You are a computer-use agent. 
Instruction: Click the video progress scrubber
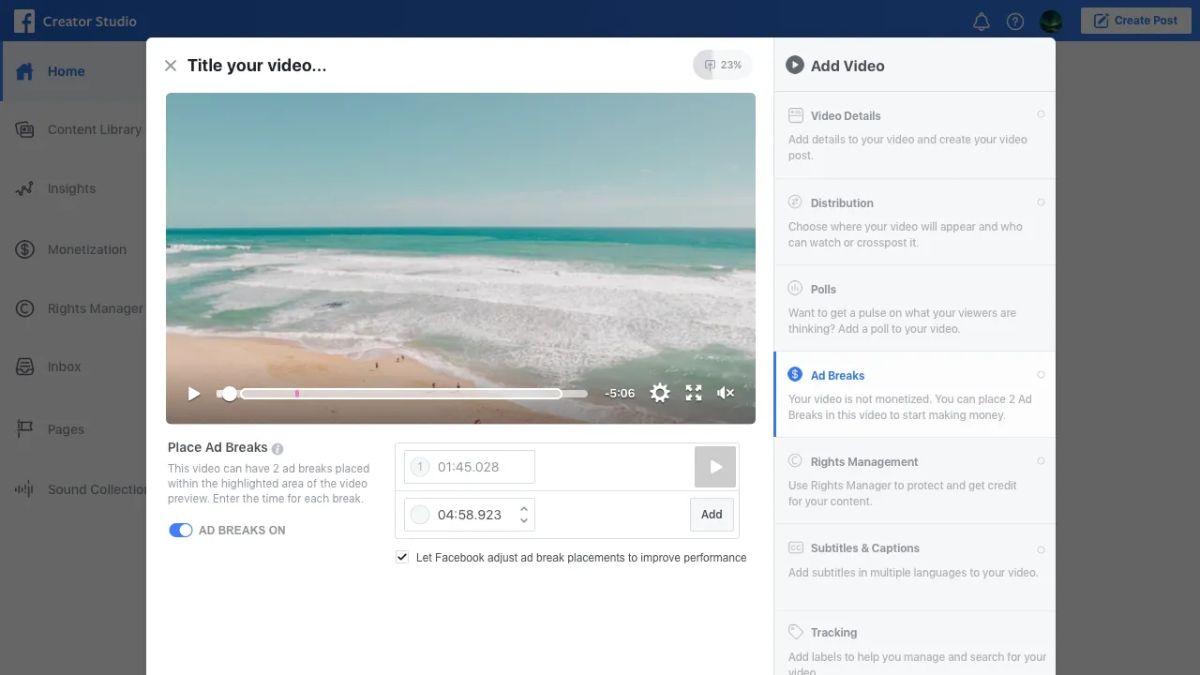pos(400,393)
